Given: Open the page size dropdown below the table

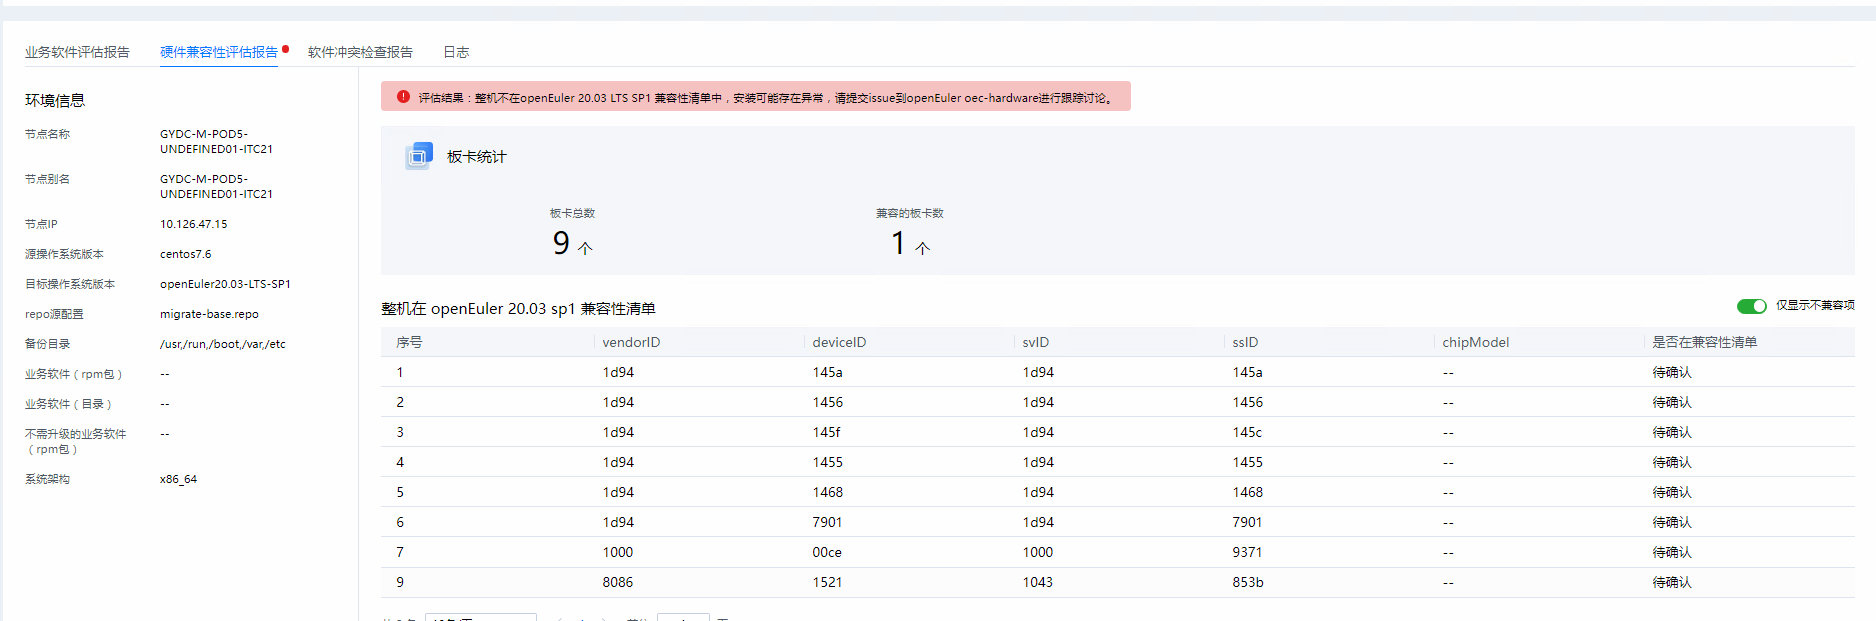Looking at the screenshot, I should click(x=480, y=617).
